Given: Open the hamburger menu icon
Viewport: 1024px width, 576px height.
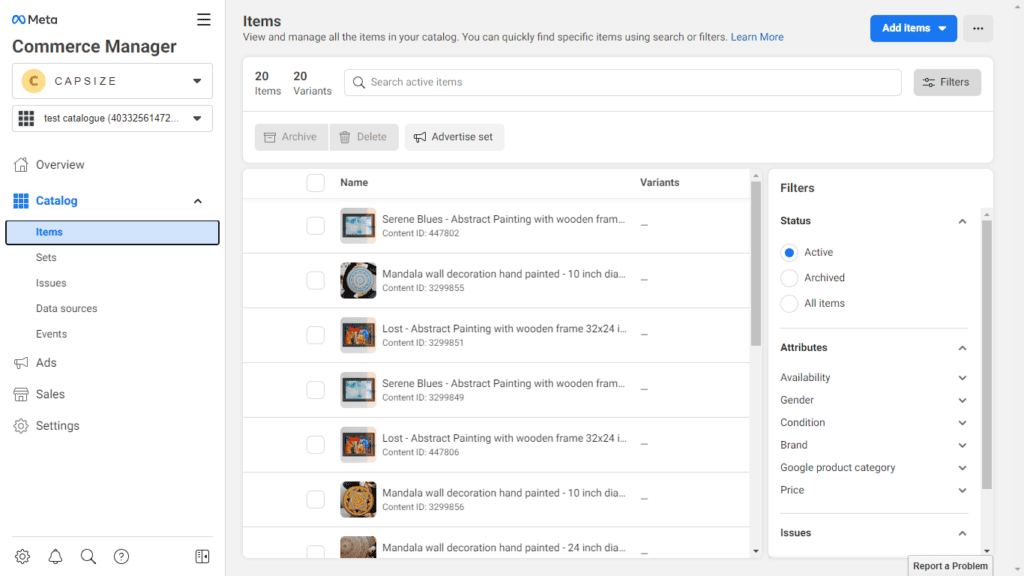Looking at the screenshot, I should [204, 20].
